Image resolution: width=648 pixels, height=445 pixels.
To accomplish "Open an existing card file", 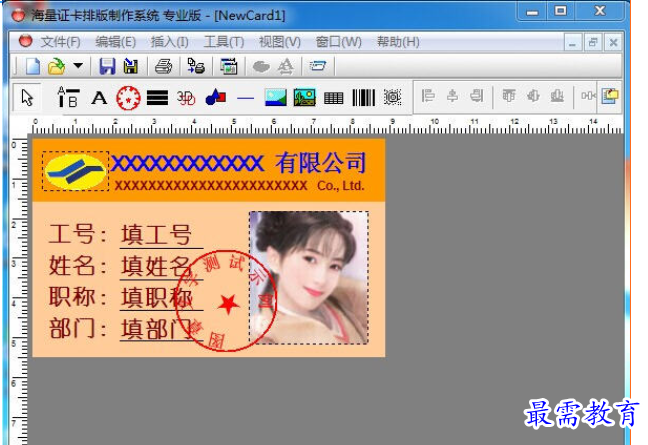I will 57,66.
